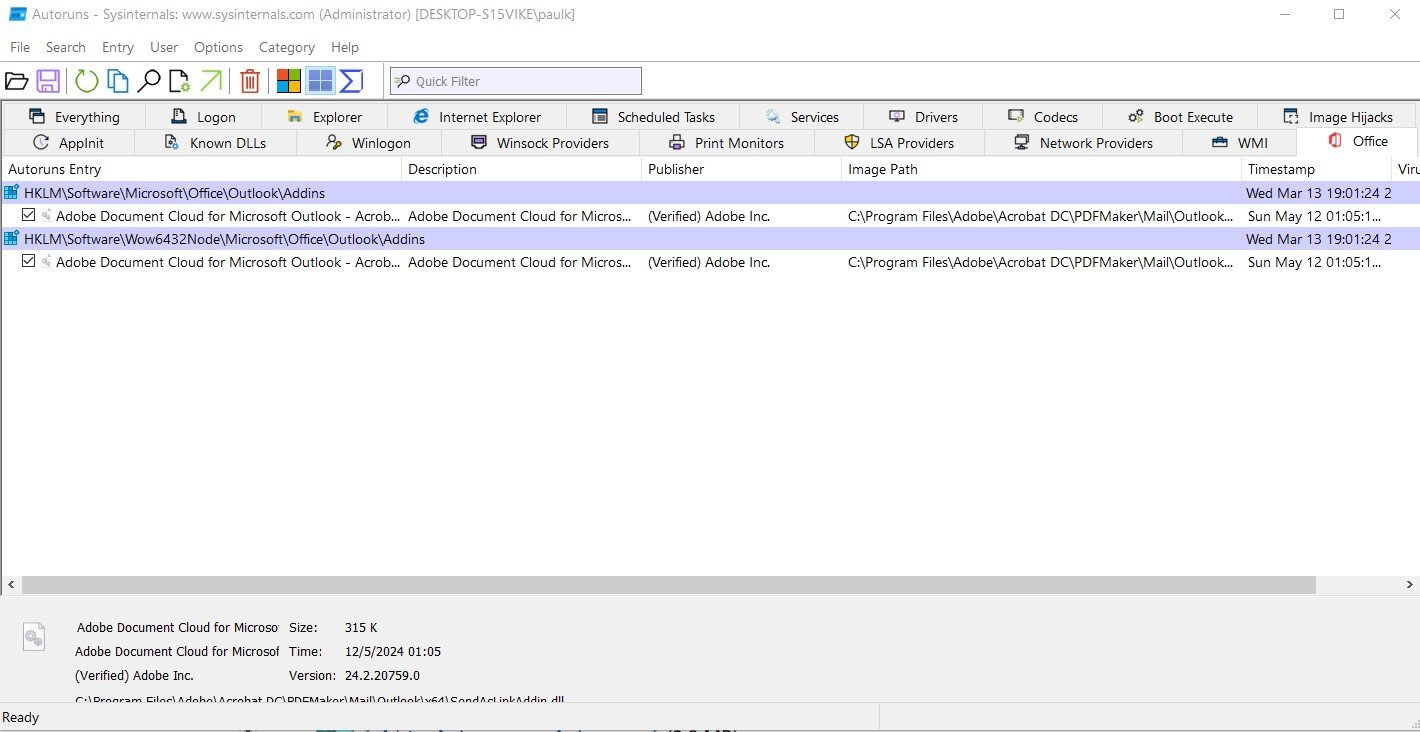Click second Adobe row's Image Path cell
This screenshot has width=1420, height=732.
[x=1040, y=262]
